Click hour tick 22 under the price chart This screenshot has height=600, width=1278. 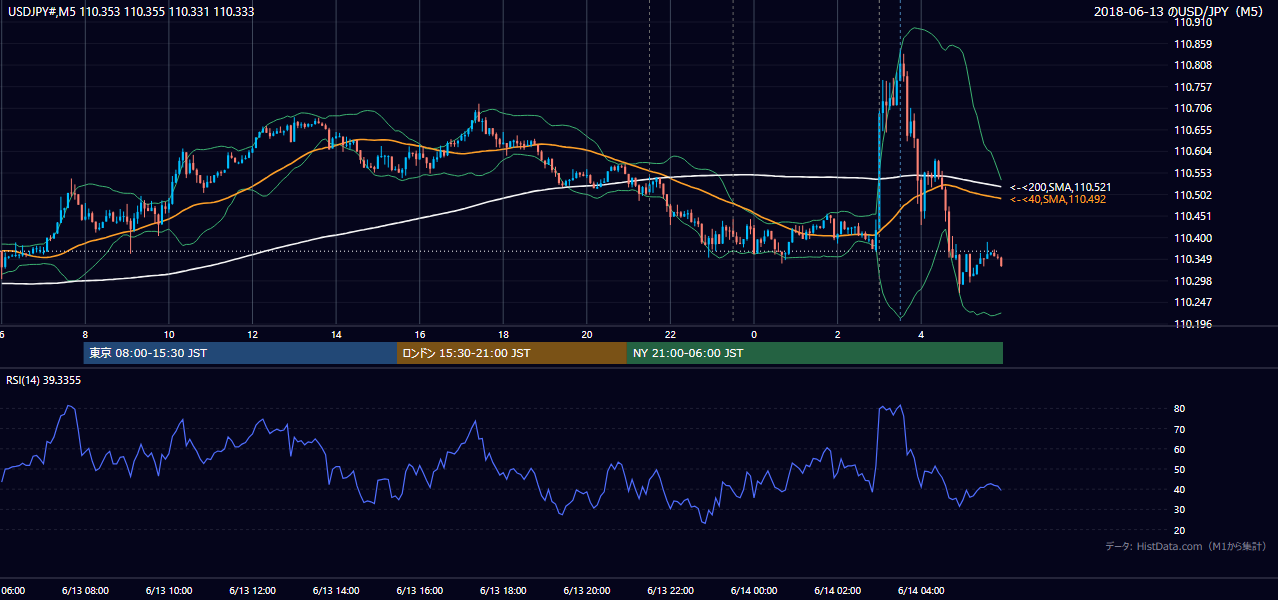[x=671, y=334]
